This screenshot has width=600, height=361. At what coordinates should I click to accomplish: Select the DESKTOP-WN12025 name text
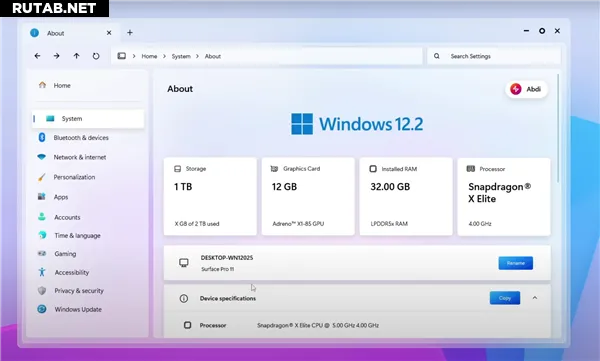[227, 258]
